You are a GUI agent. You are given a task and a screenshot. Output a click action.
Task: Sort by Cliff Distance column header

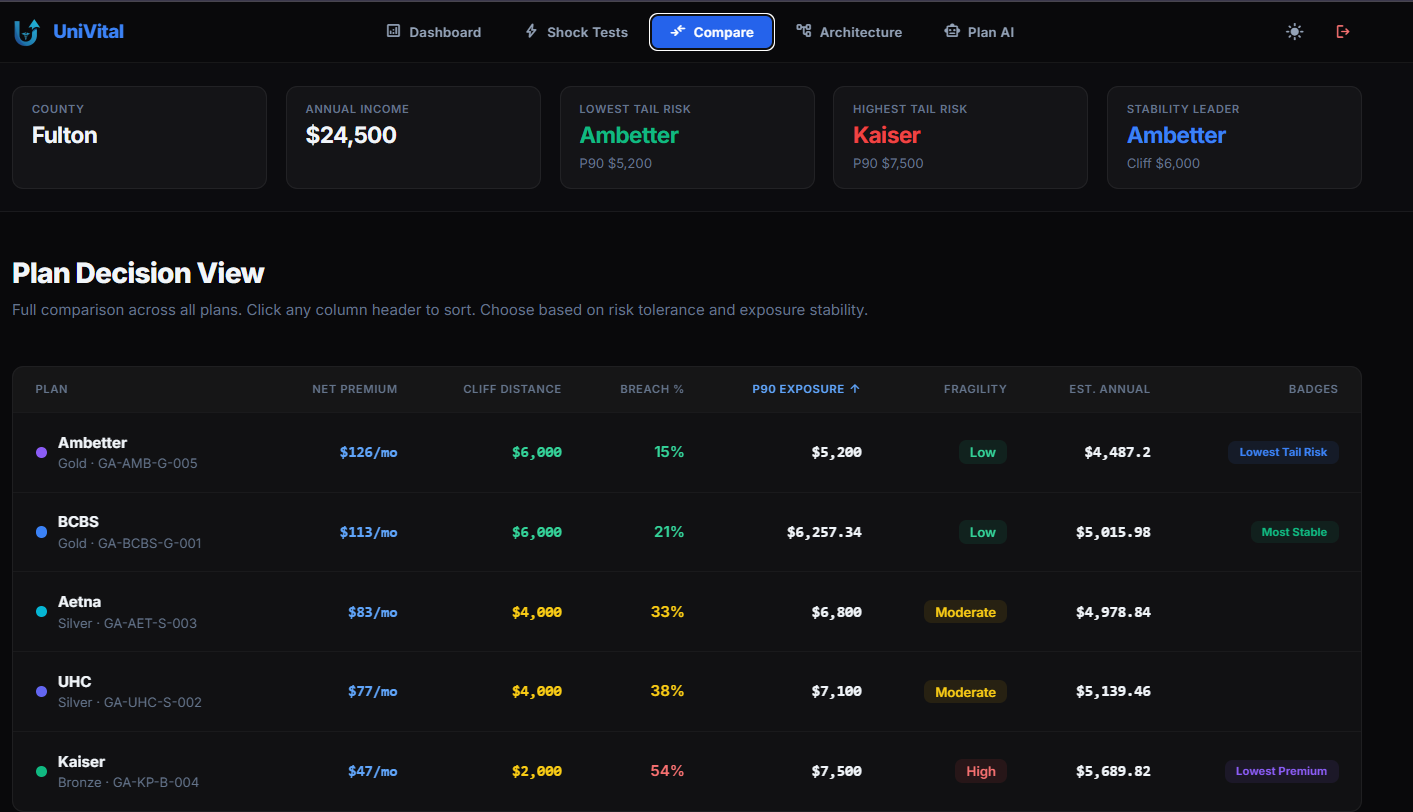coord(512,389)
